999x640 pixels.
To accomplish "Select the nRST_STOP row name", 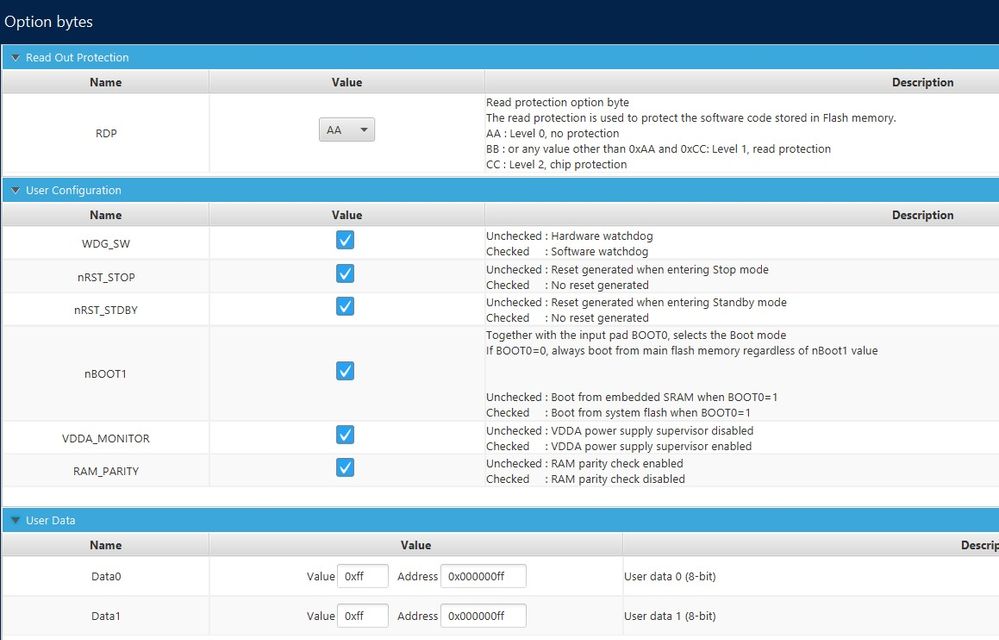I will pos(106,278).
